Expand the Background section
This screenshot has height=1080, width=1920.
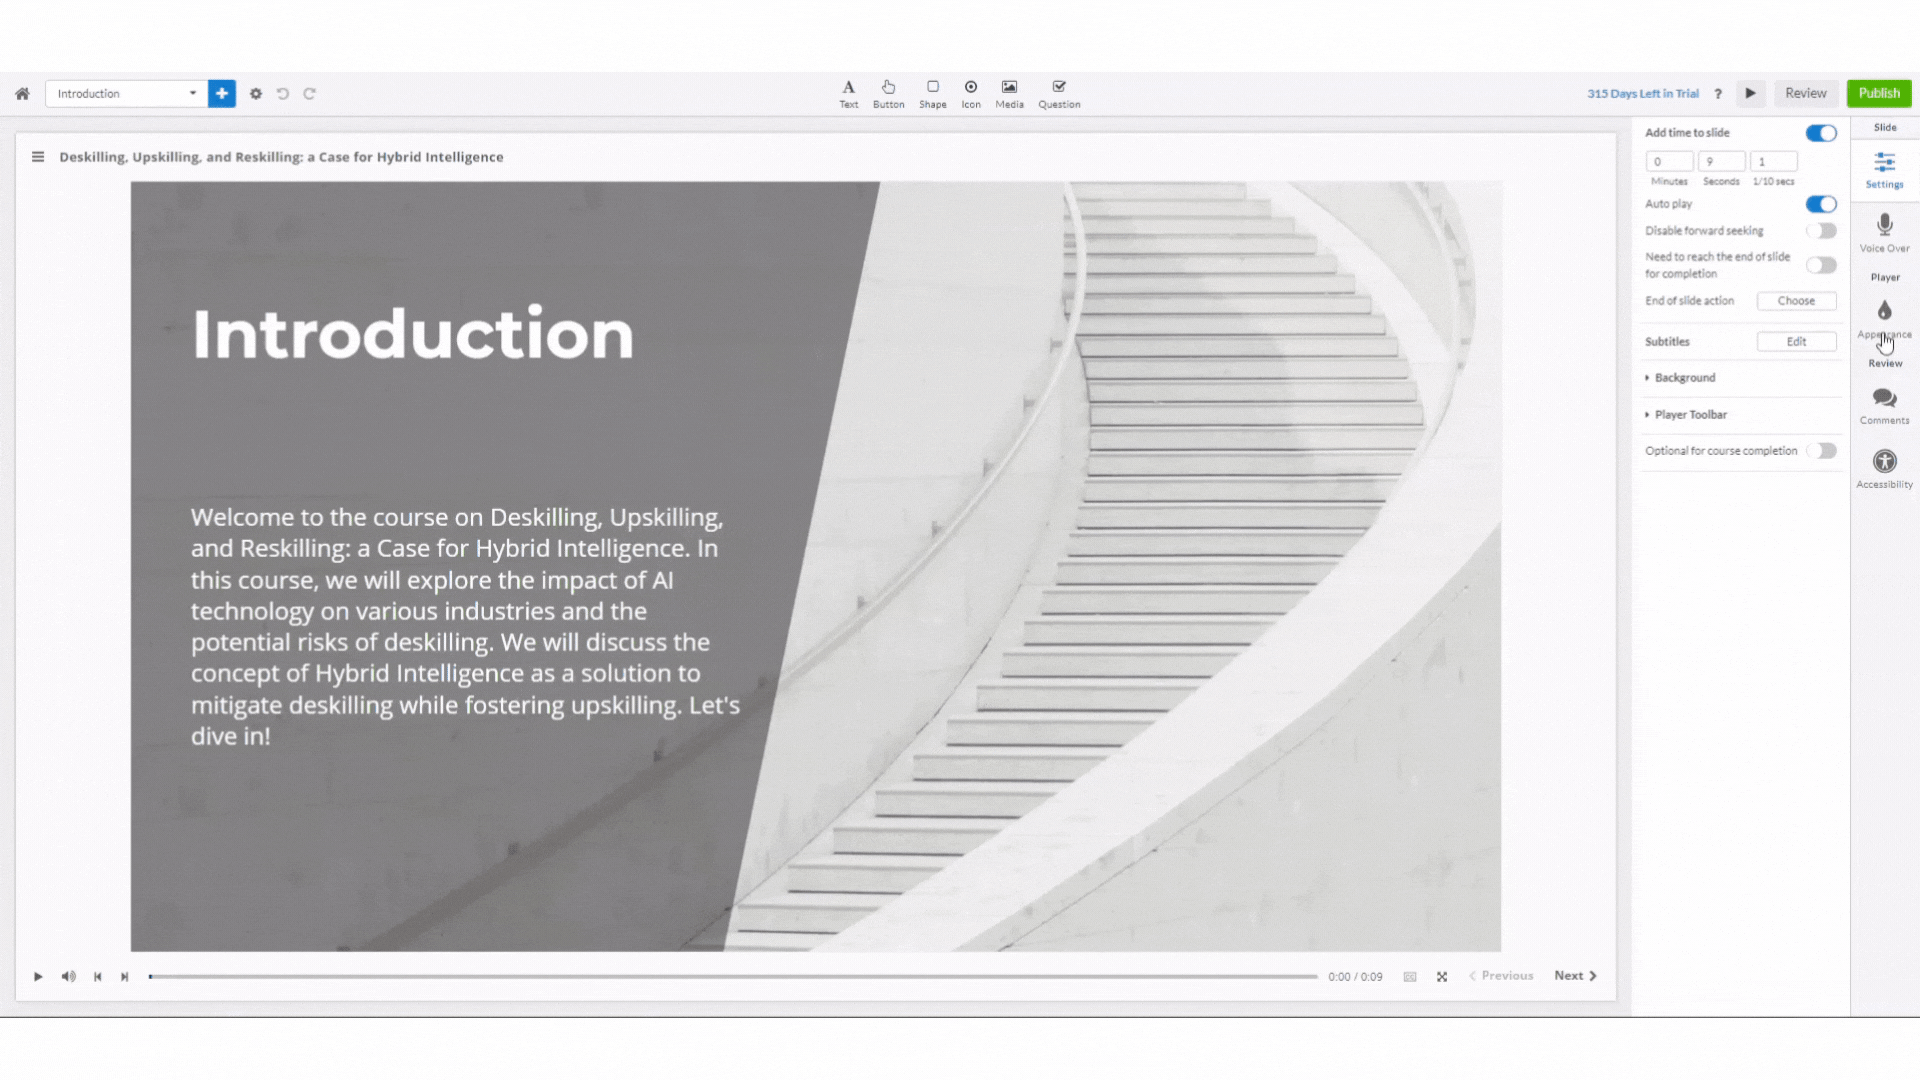(1685, 378)
